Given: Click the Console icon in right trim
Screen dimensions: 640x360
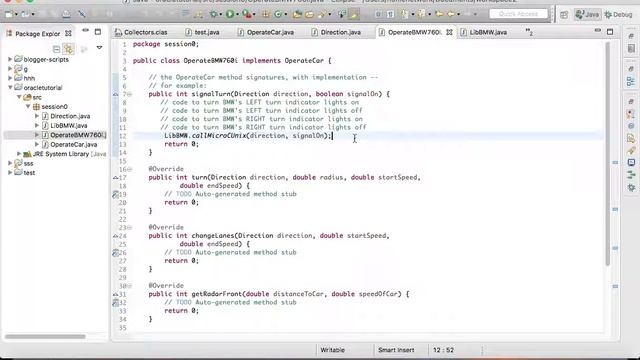Looking at the screenshot, I should point(631,162).
